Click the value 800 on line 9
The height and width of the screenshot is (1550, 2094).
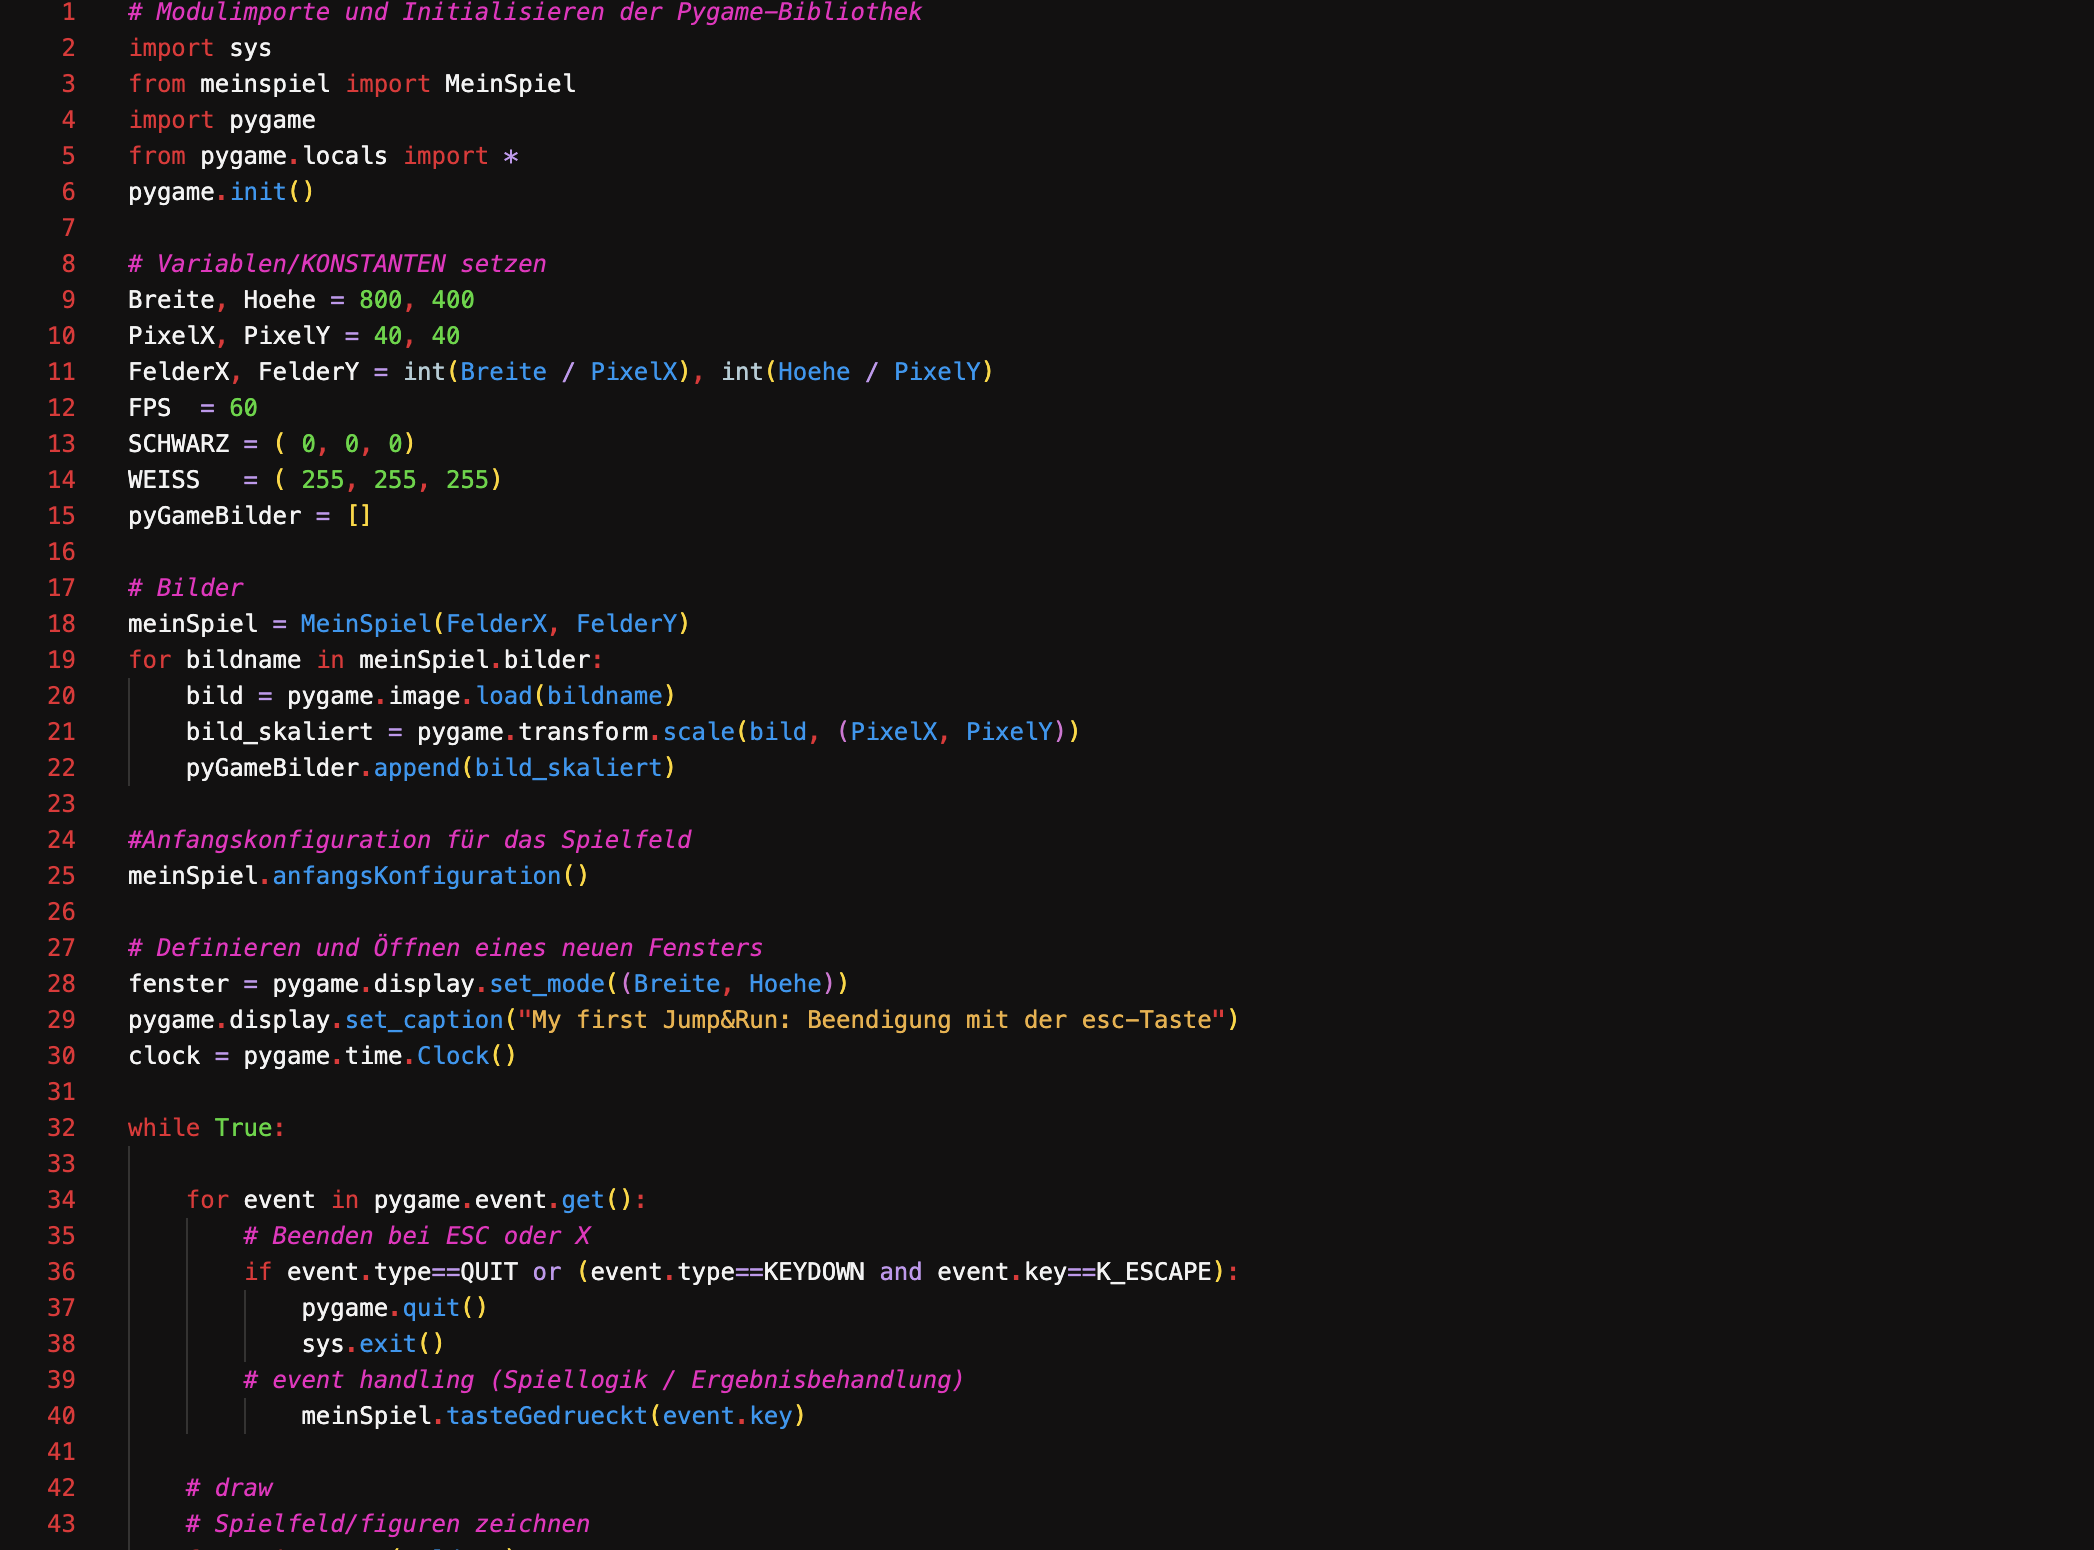pyautogui.click(x=380, y=300)
